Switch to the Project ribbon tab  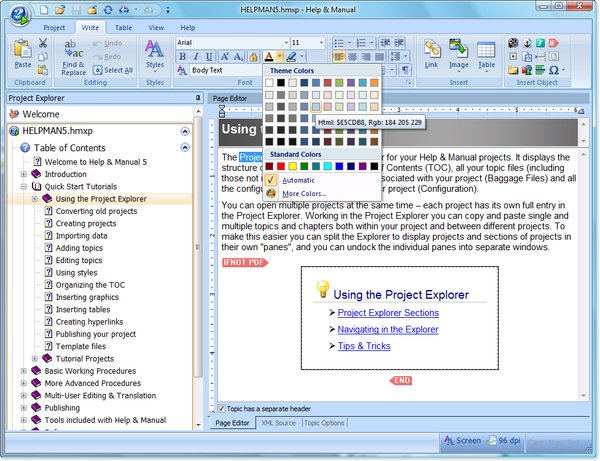pos(54,28)
